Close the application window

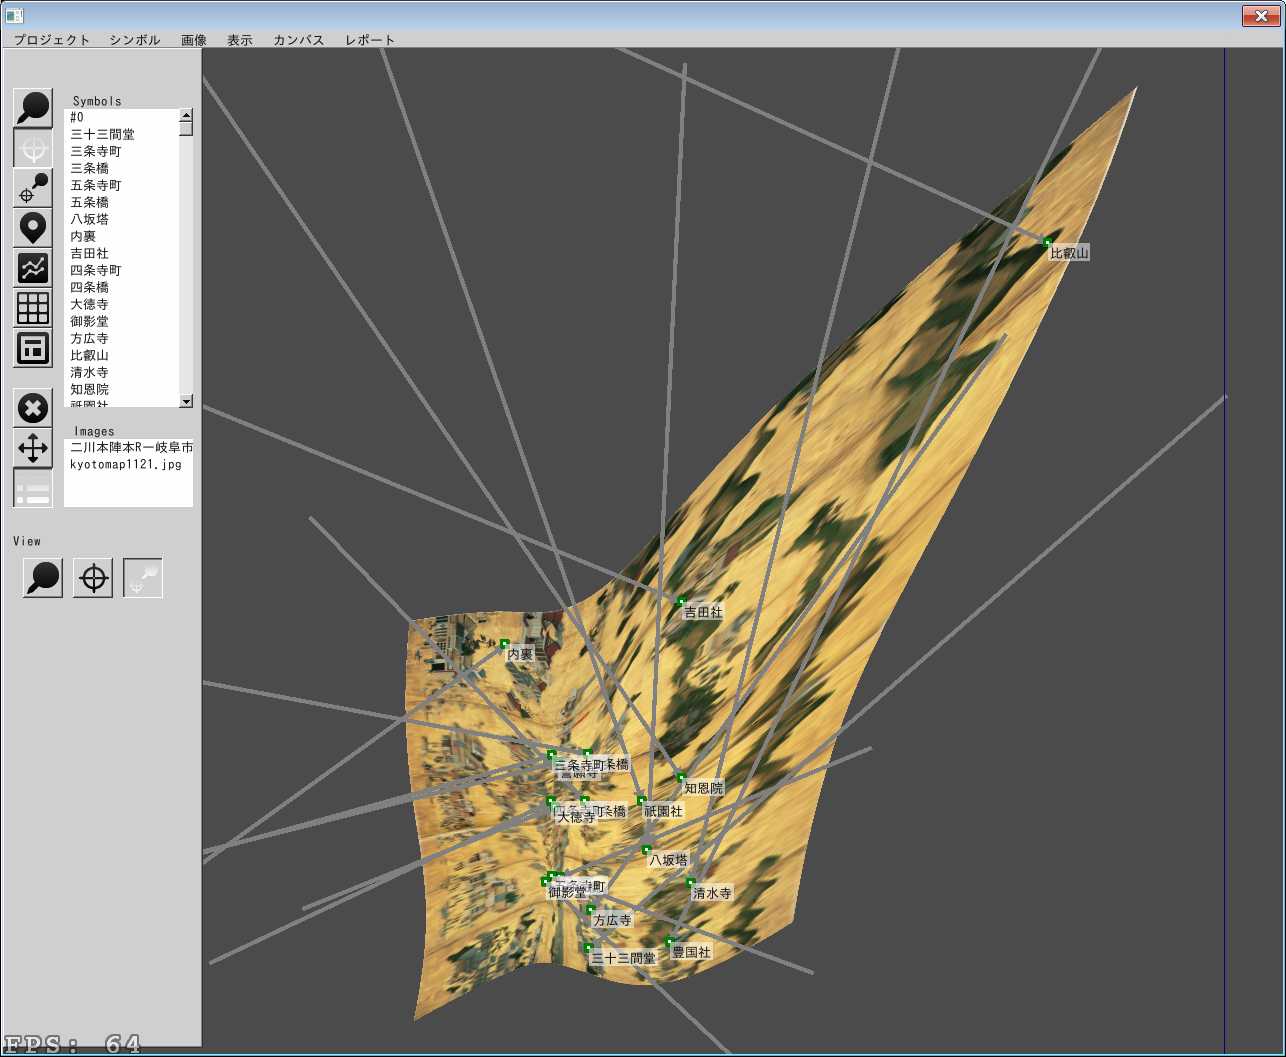point(1259,15)
